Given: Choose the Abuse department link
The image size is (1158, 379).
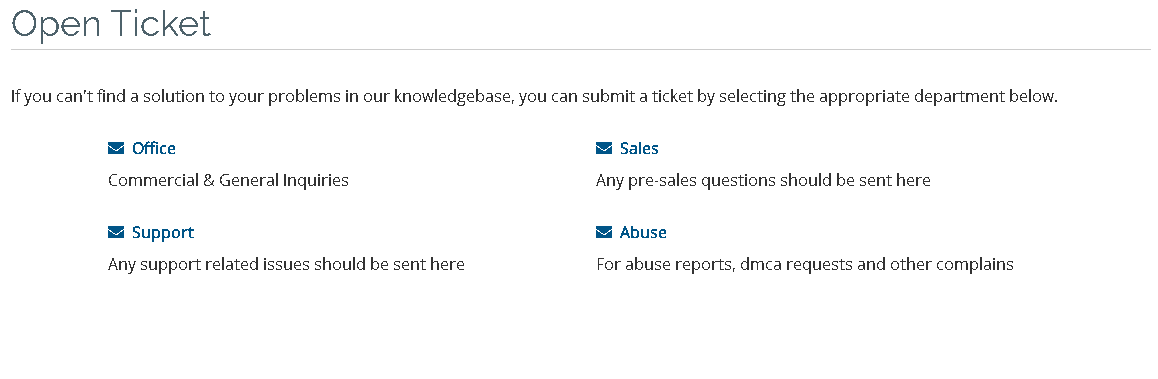Looking at the screenshot, I should pyautogui.click(x=643, y=233).
